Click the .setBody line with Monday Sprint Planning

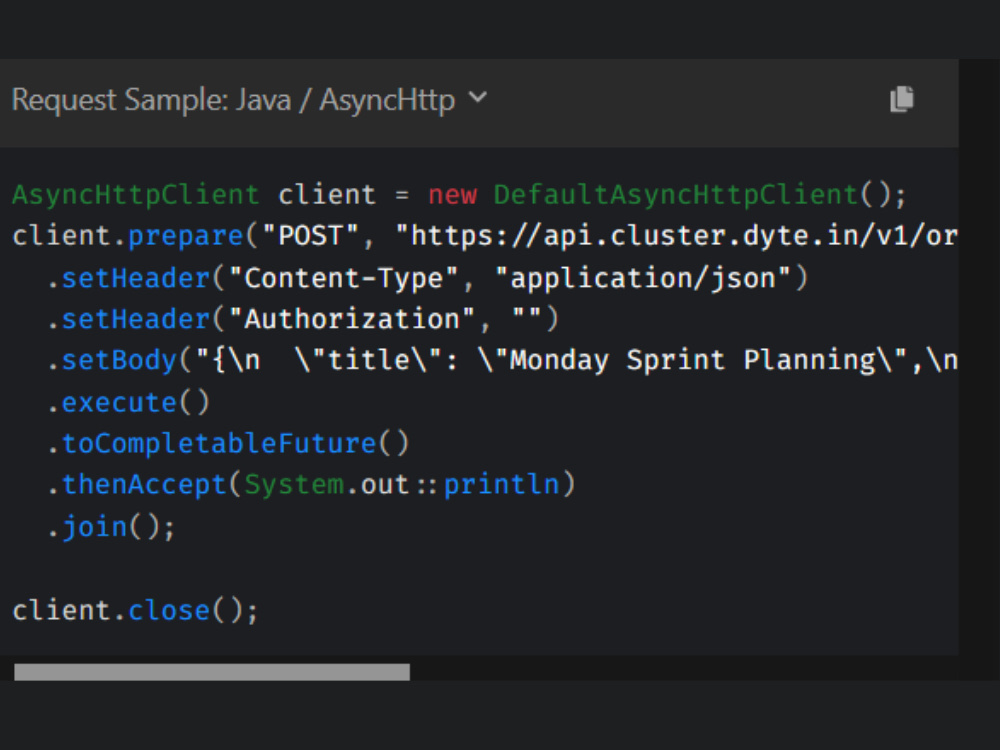click(503, 360)
